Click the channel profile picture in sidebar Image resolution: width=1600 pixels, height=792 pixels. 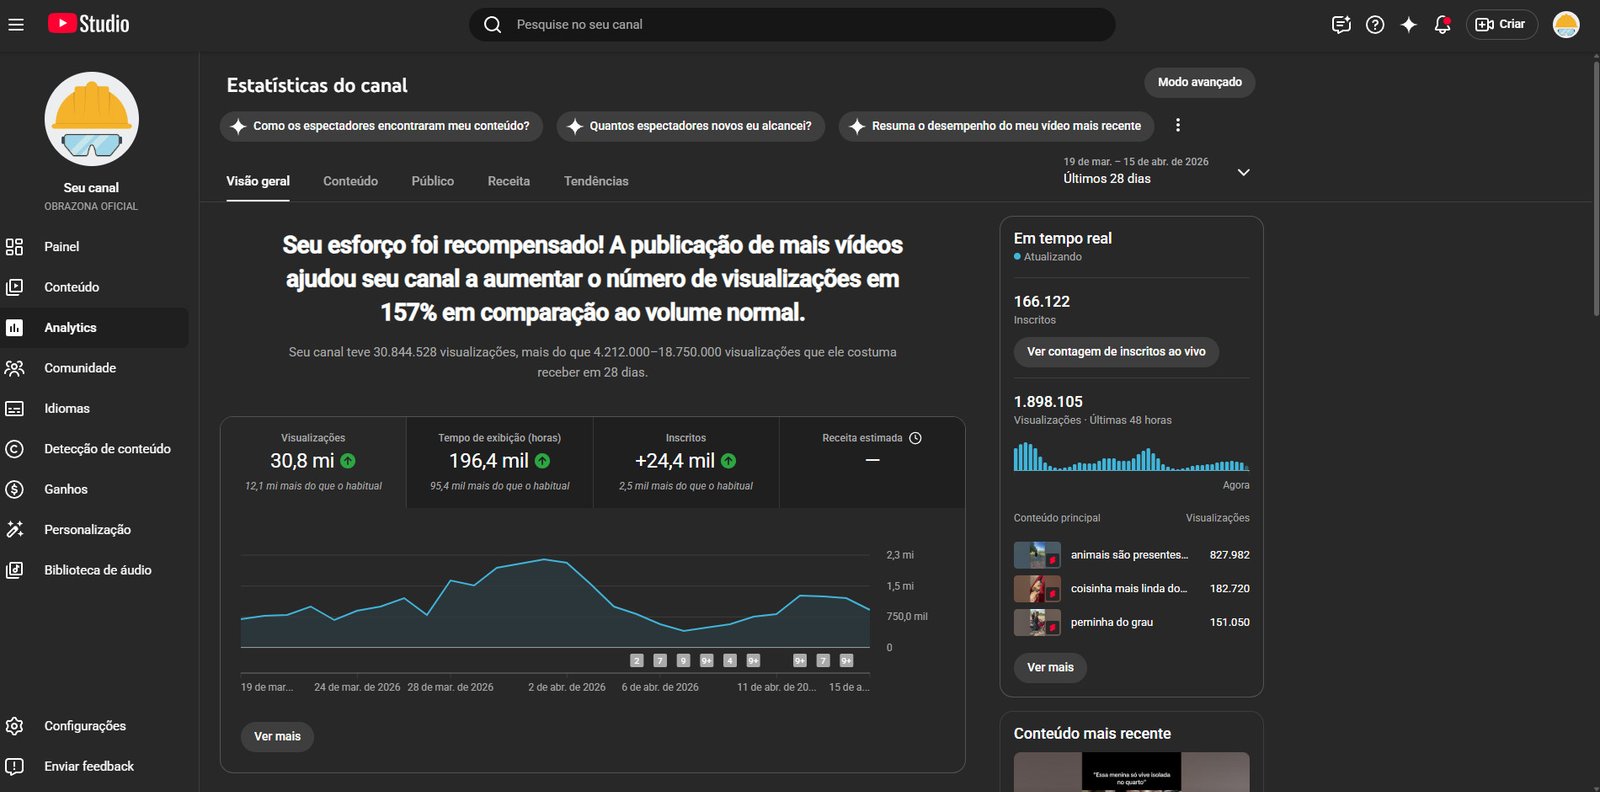click(x=91, y=119)
